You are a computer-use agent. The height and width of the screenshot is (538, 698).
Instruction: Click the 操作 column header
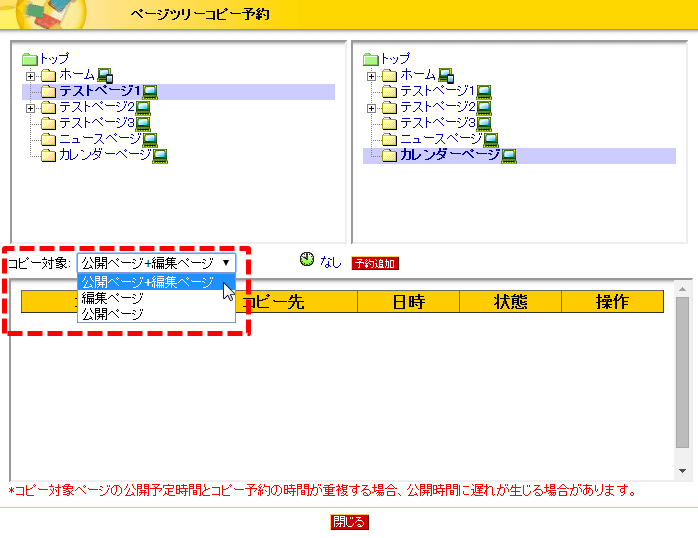click(613, 302)
